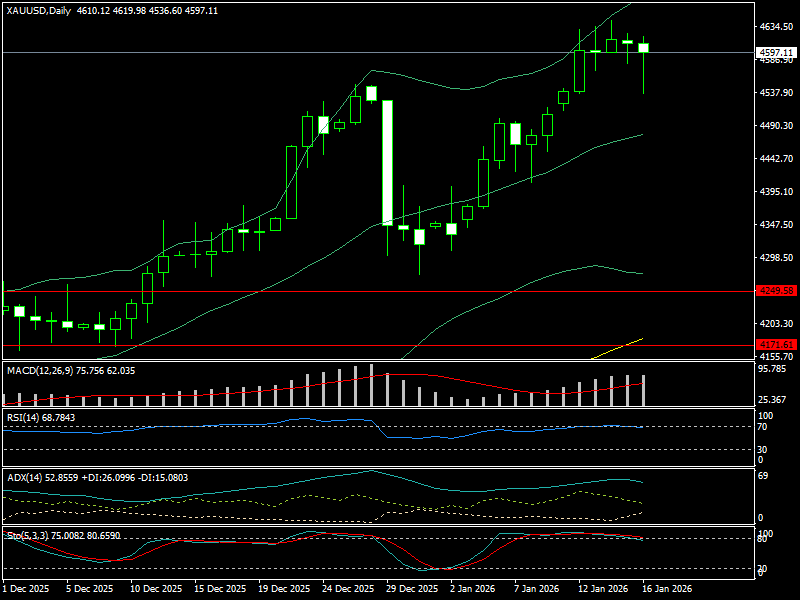Select the red 4249.58 price level tag
800x600 pixels.
776,291
